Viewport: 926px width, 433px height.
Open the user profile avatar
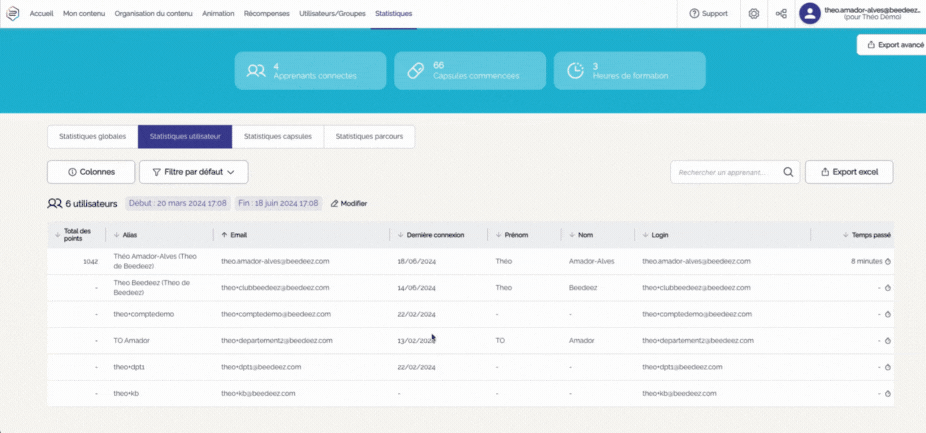click(809, 14)
